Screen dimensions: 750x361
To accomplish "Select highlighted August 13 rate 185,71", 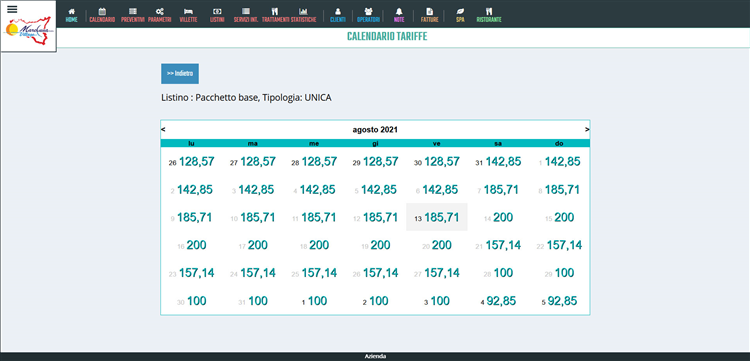I will (x=436, y=218).
